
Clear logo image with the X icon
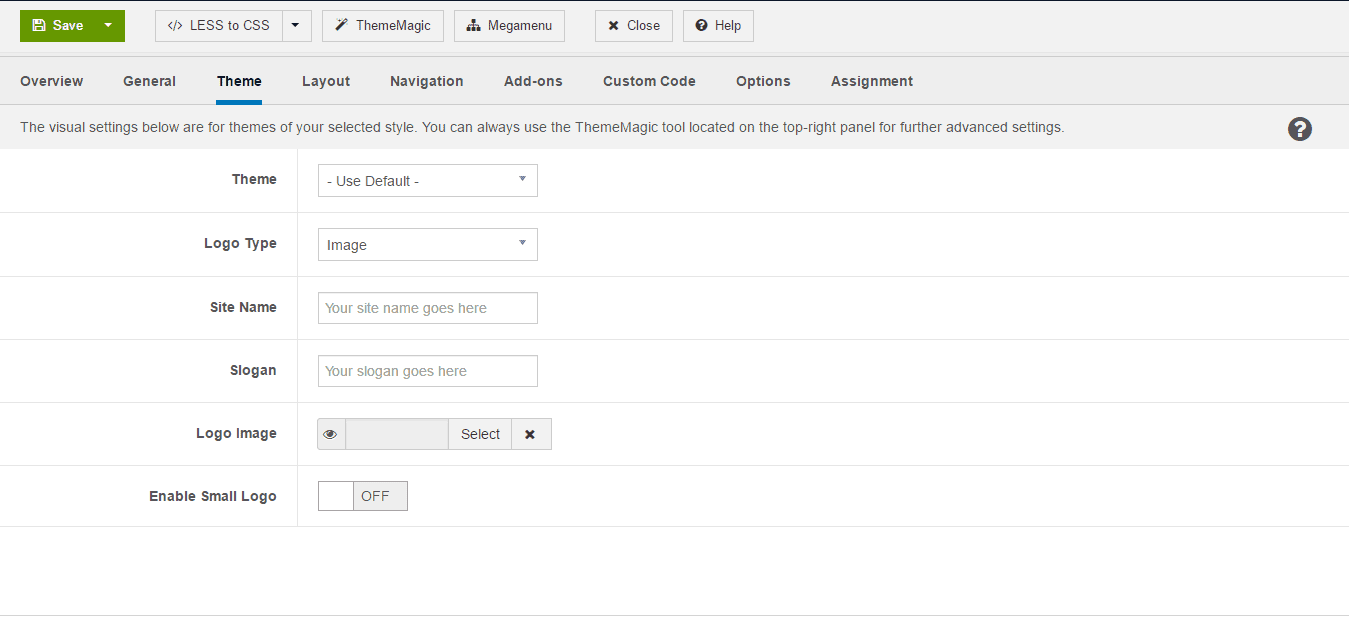pos(530,434)
